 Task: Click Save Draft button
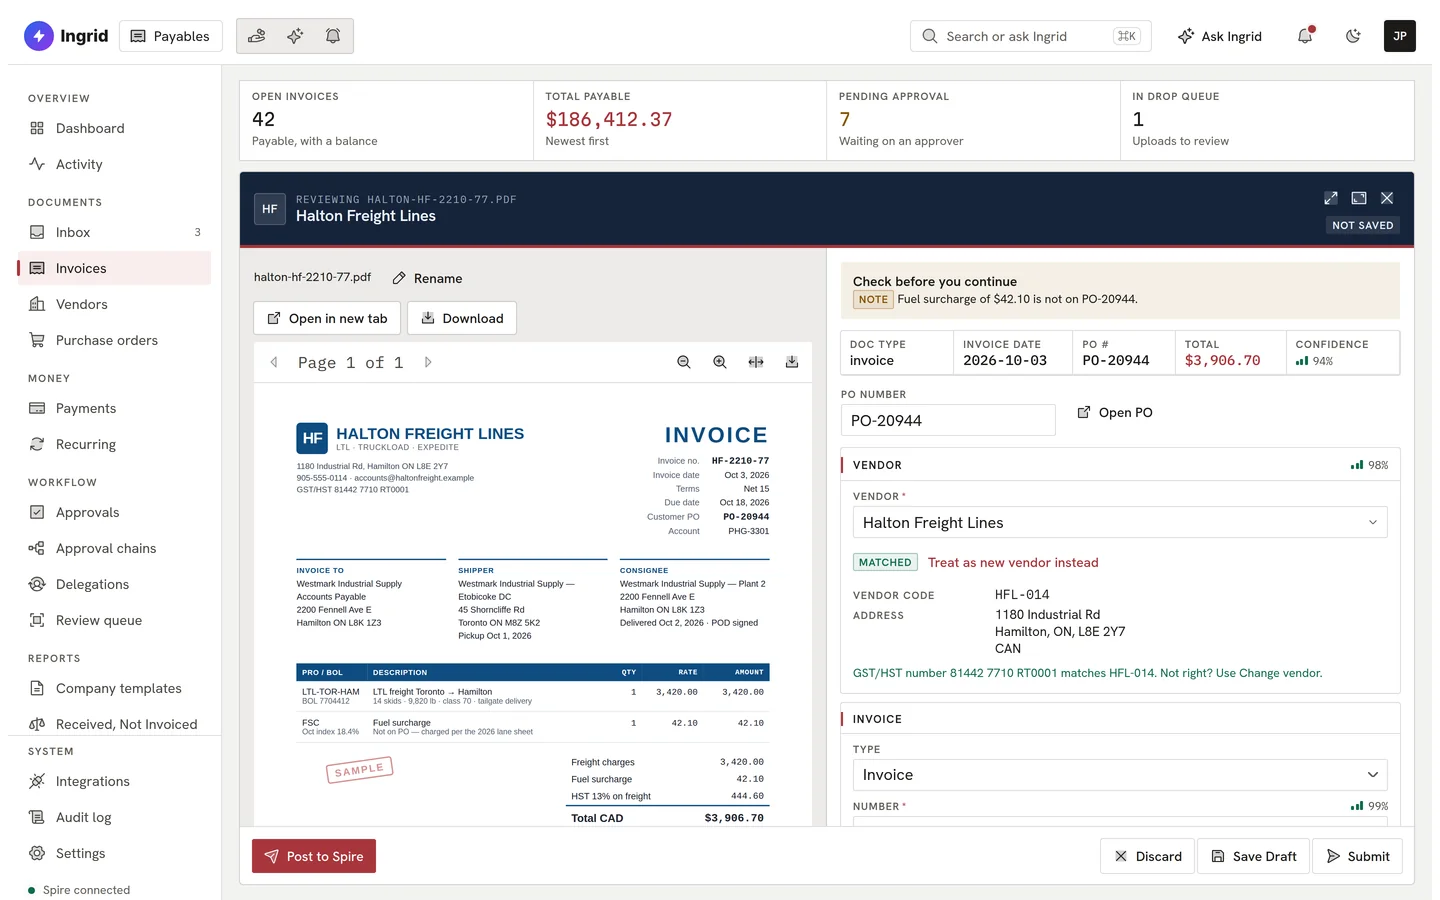click(1254, 856)
